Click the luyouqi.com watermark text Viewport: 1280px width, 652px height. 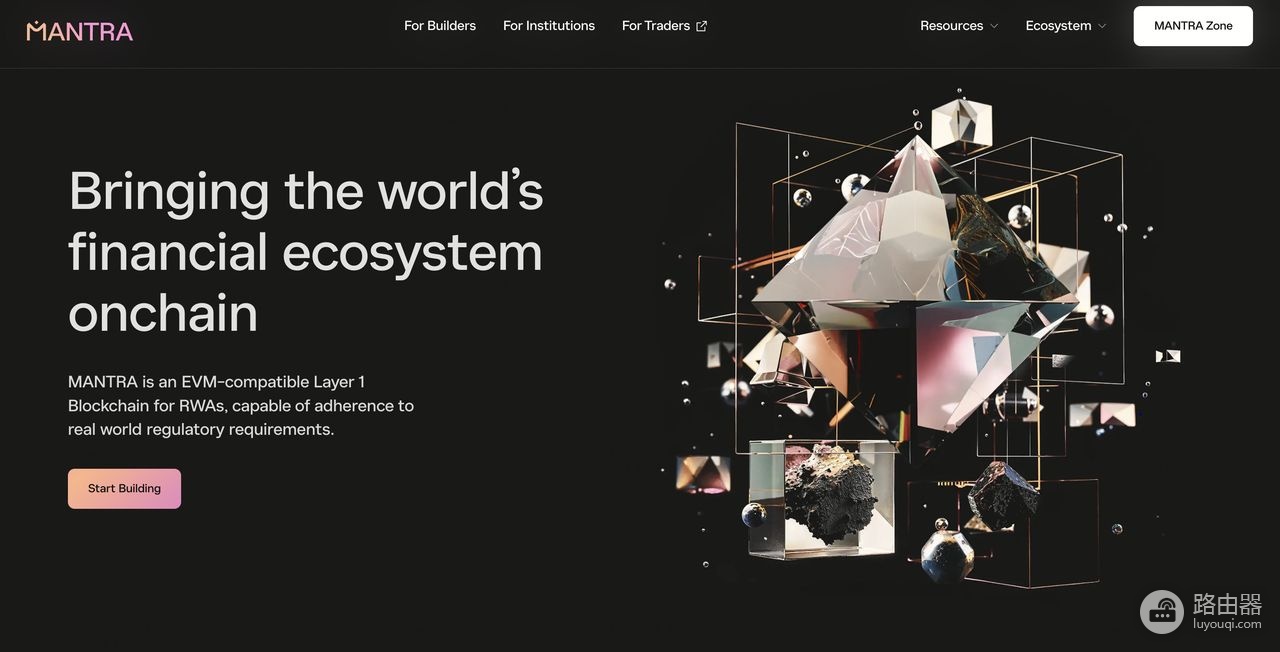tap(1227, 624)
